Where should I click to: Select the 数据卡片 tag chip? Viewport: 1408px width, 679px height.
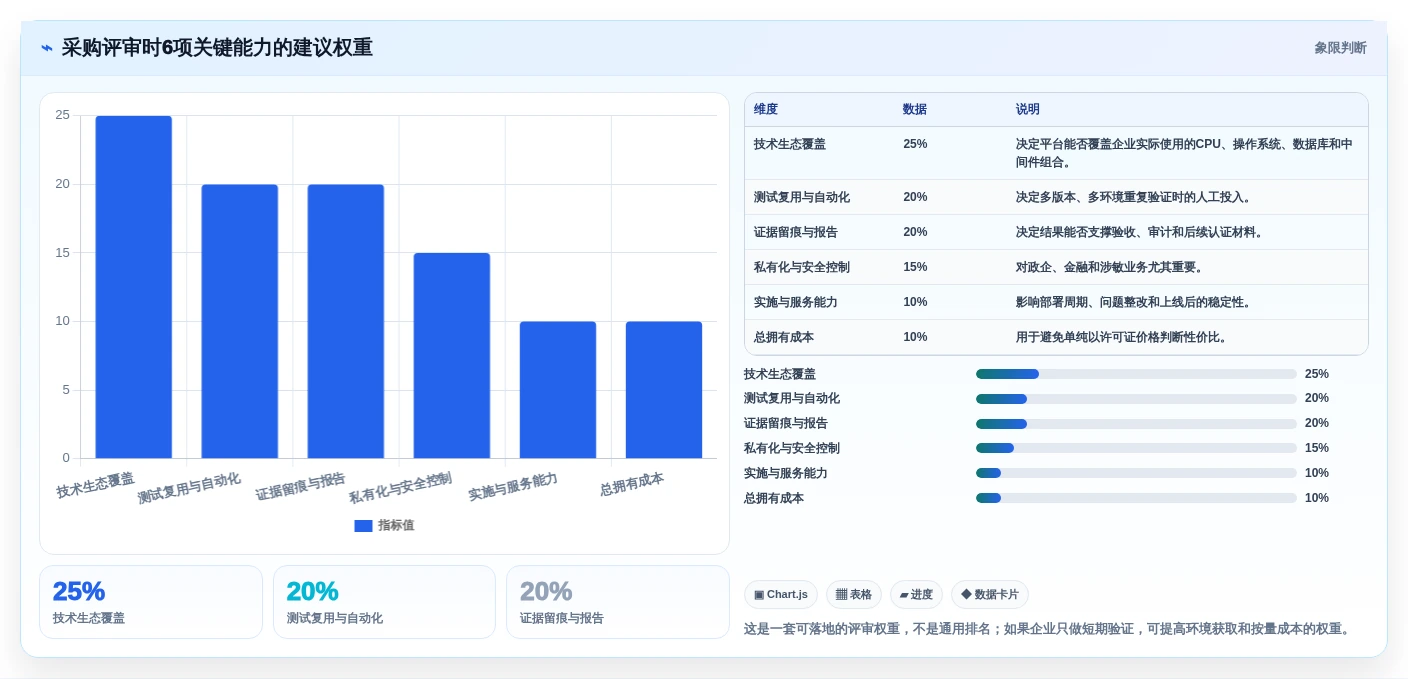coord(989,594)
